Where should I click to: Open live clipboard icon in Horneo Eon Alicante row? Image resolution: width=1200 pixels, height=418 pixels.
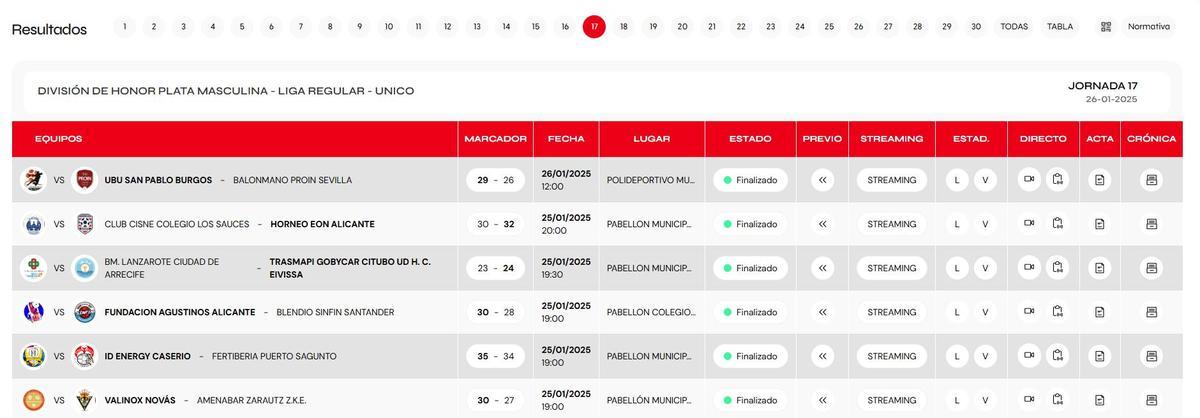tap(1058, 224)
